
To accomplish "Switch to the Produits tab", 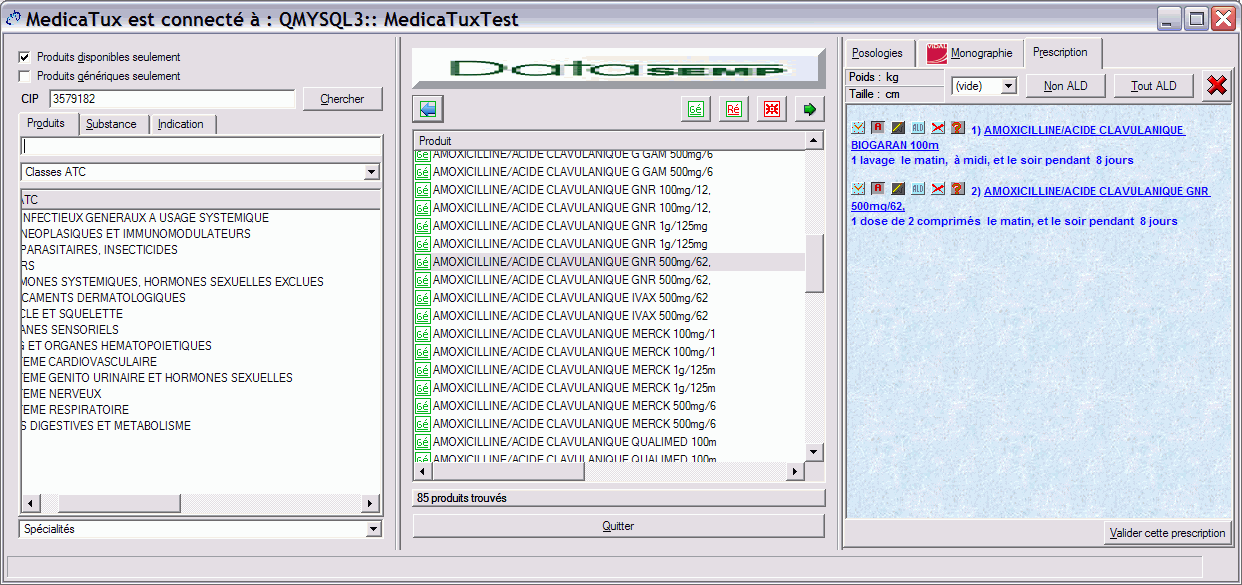I will click(46, 124).
